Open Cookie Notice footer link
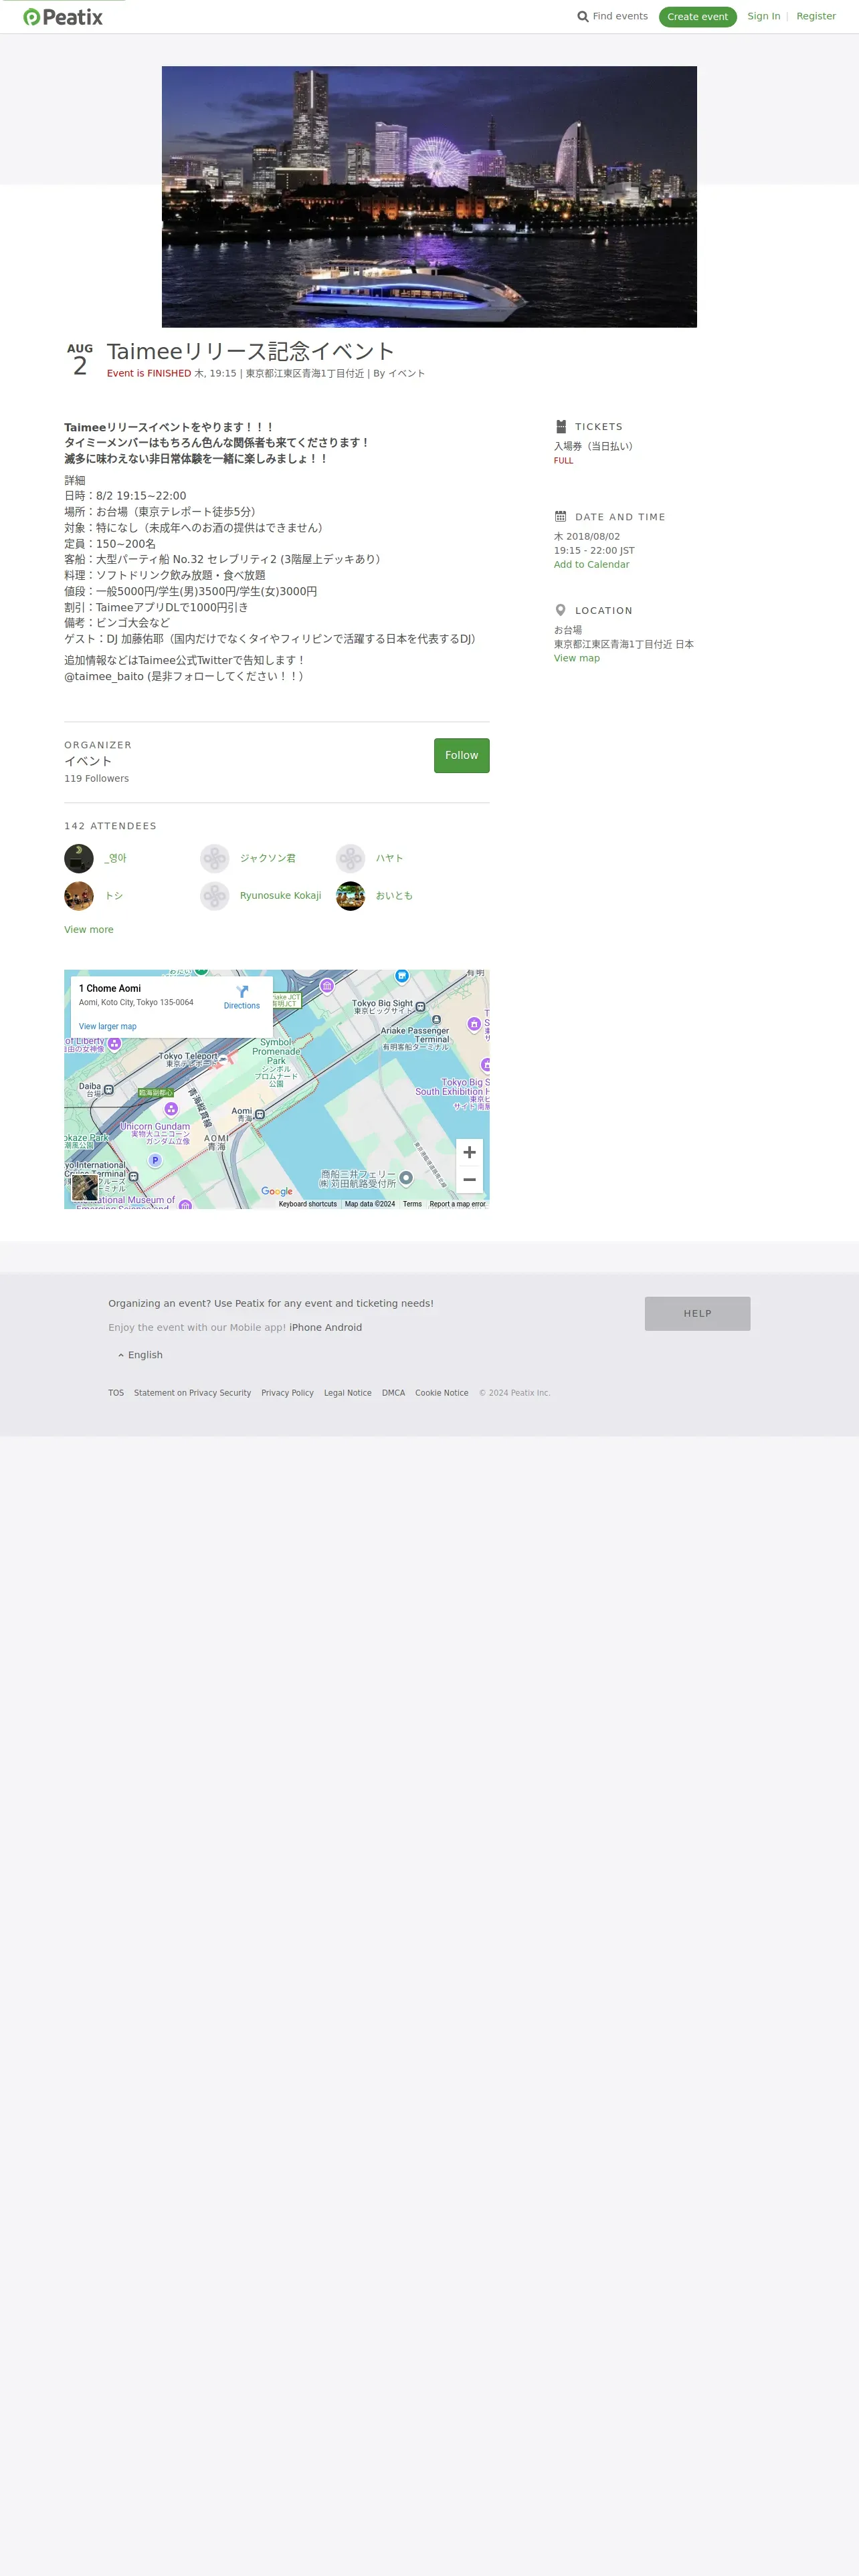This screenshot has height=2576, width=859. pyautogui.click(x=441, y=1393)
